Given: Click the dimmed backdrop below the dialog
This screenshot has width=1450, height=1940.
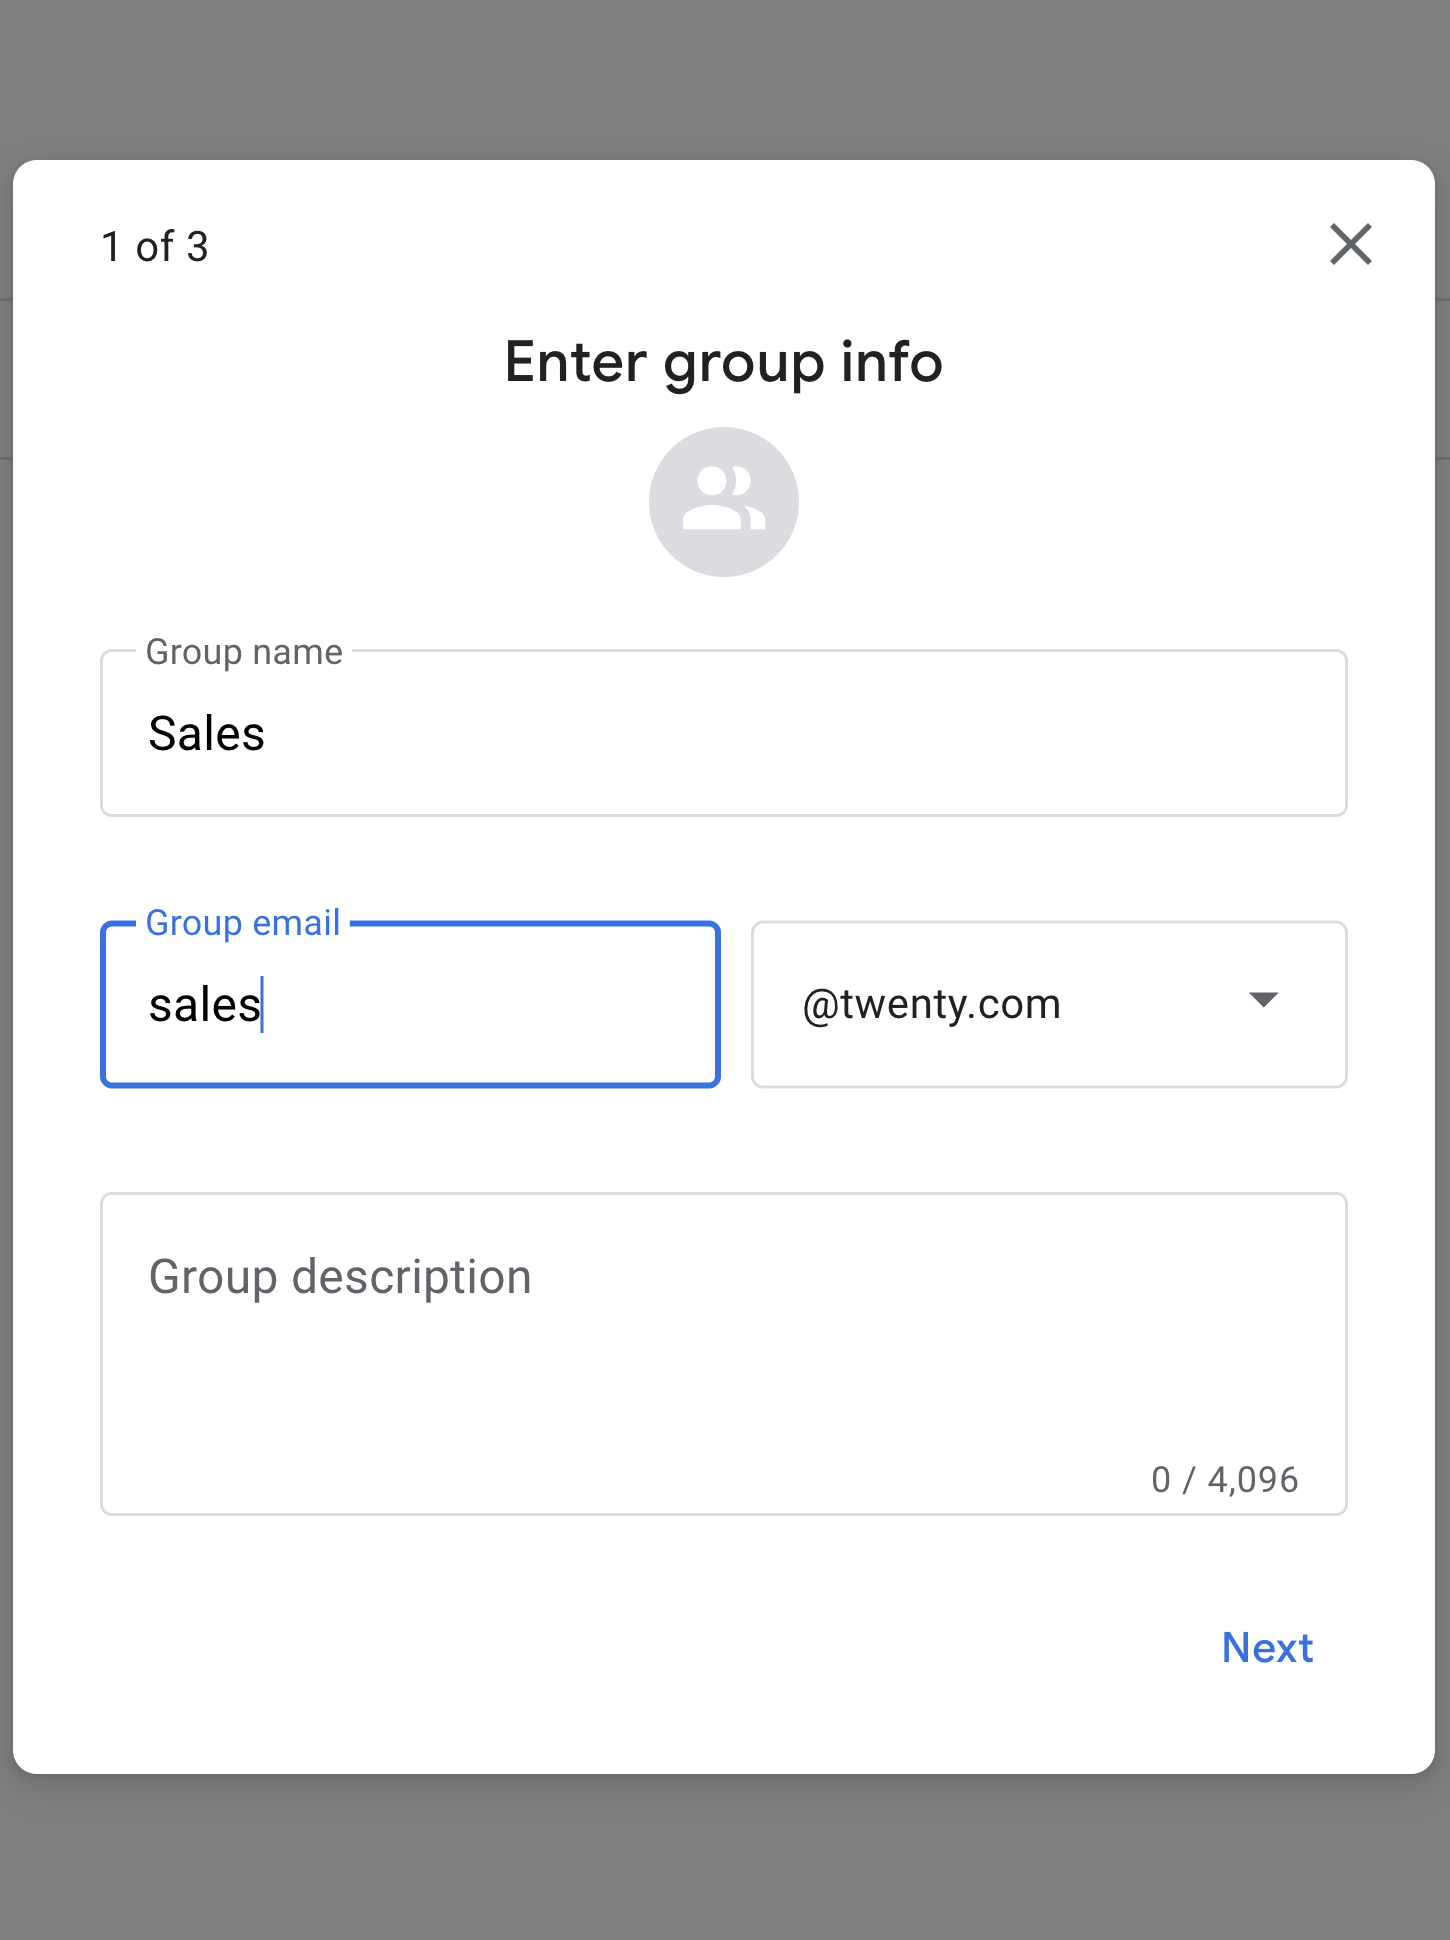Looking at the screenshot, I should [x=724, y=1858].
